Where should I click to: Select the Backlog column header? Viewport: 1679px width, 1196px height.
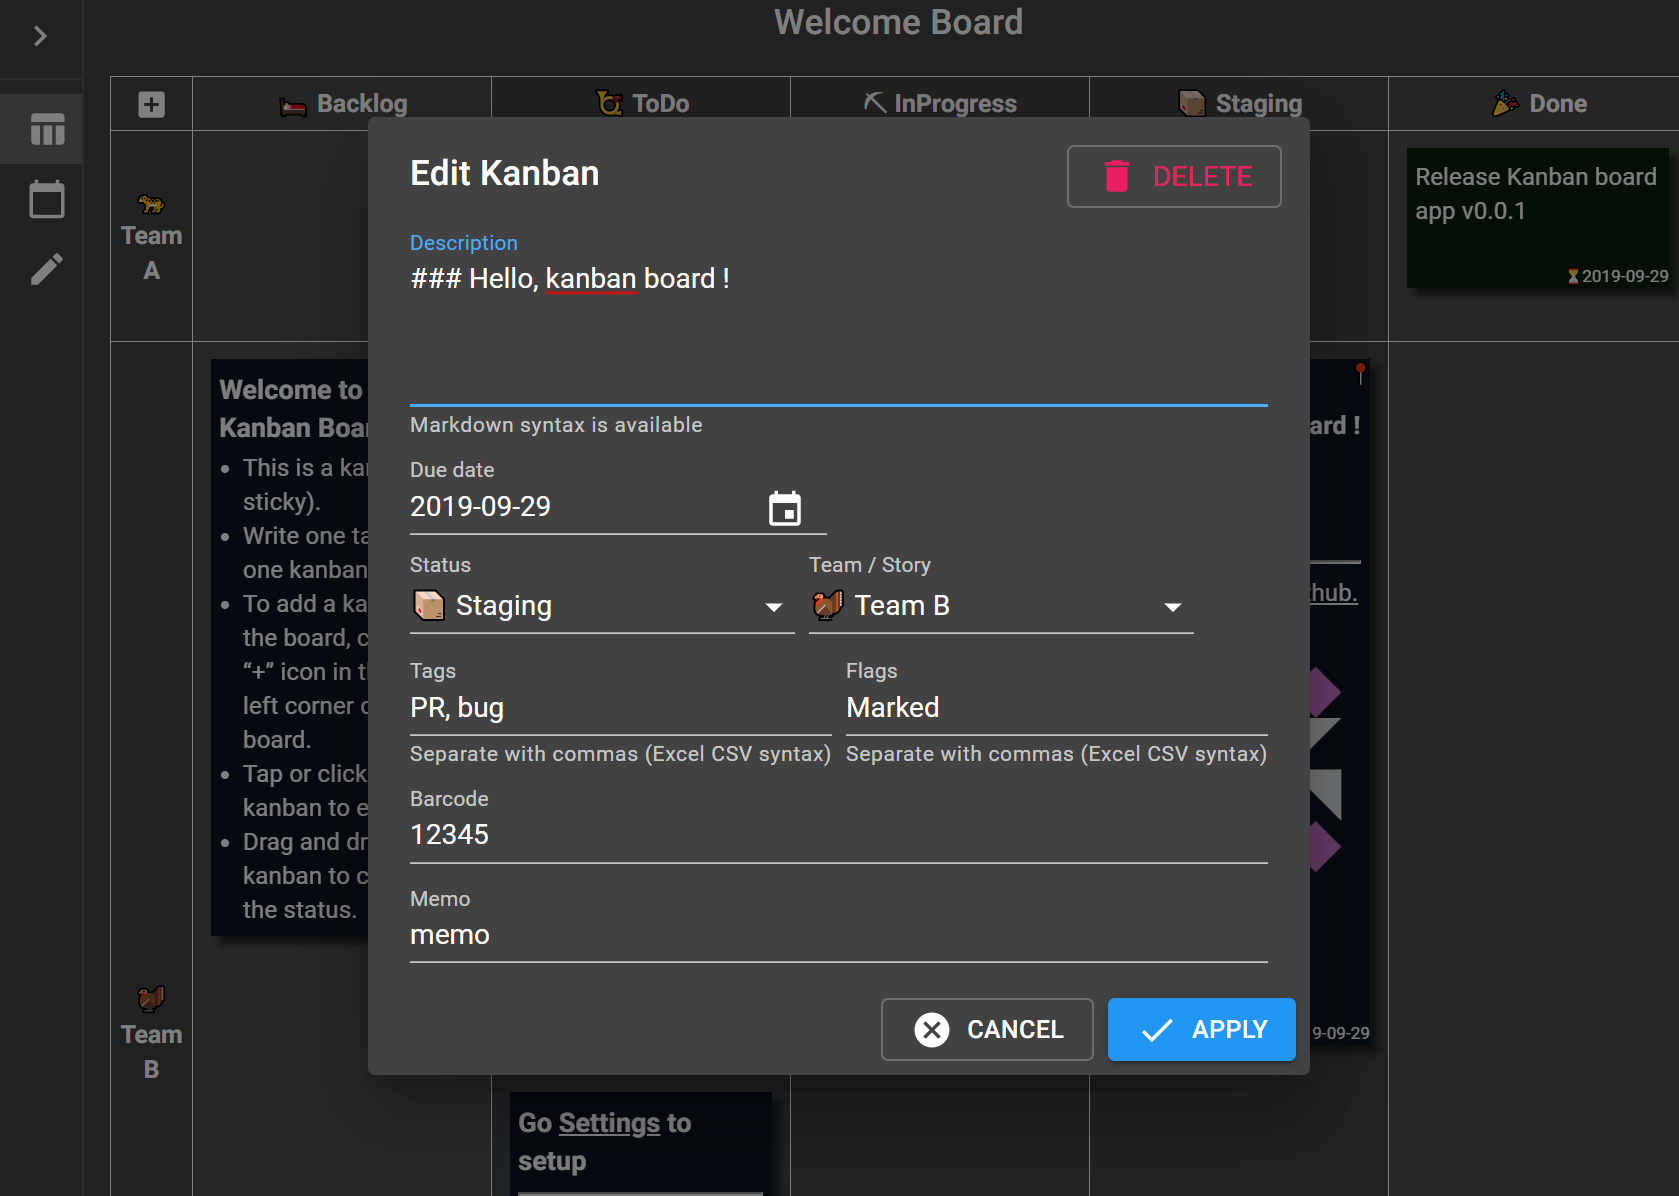[x=361, y=103]
